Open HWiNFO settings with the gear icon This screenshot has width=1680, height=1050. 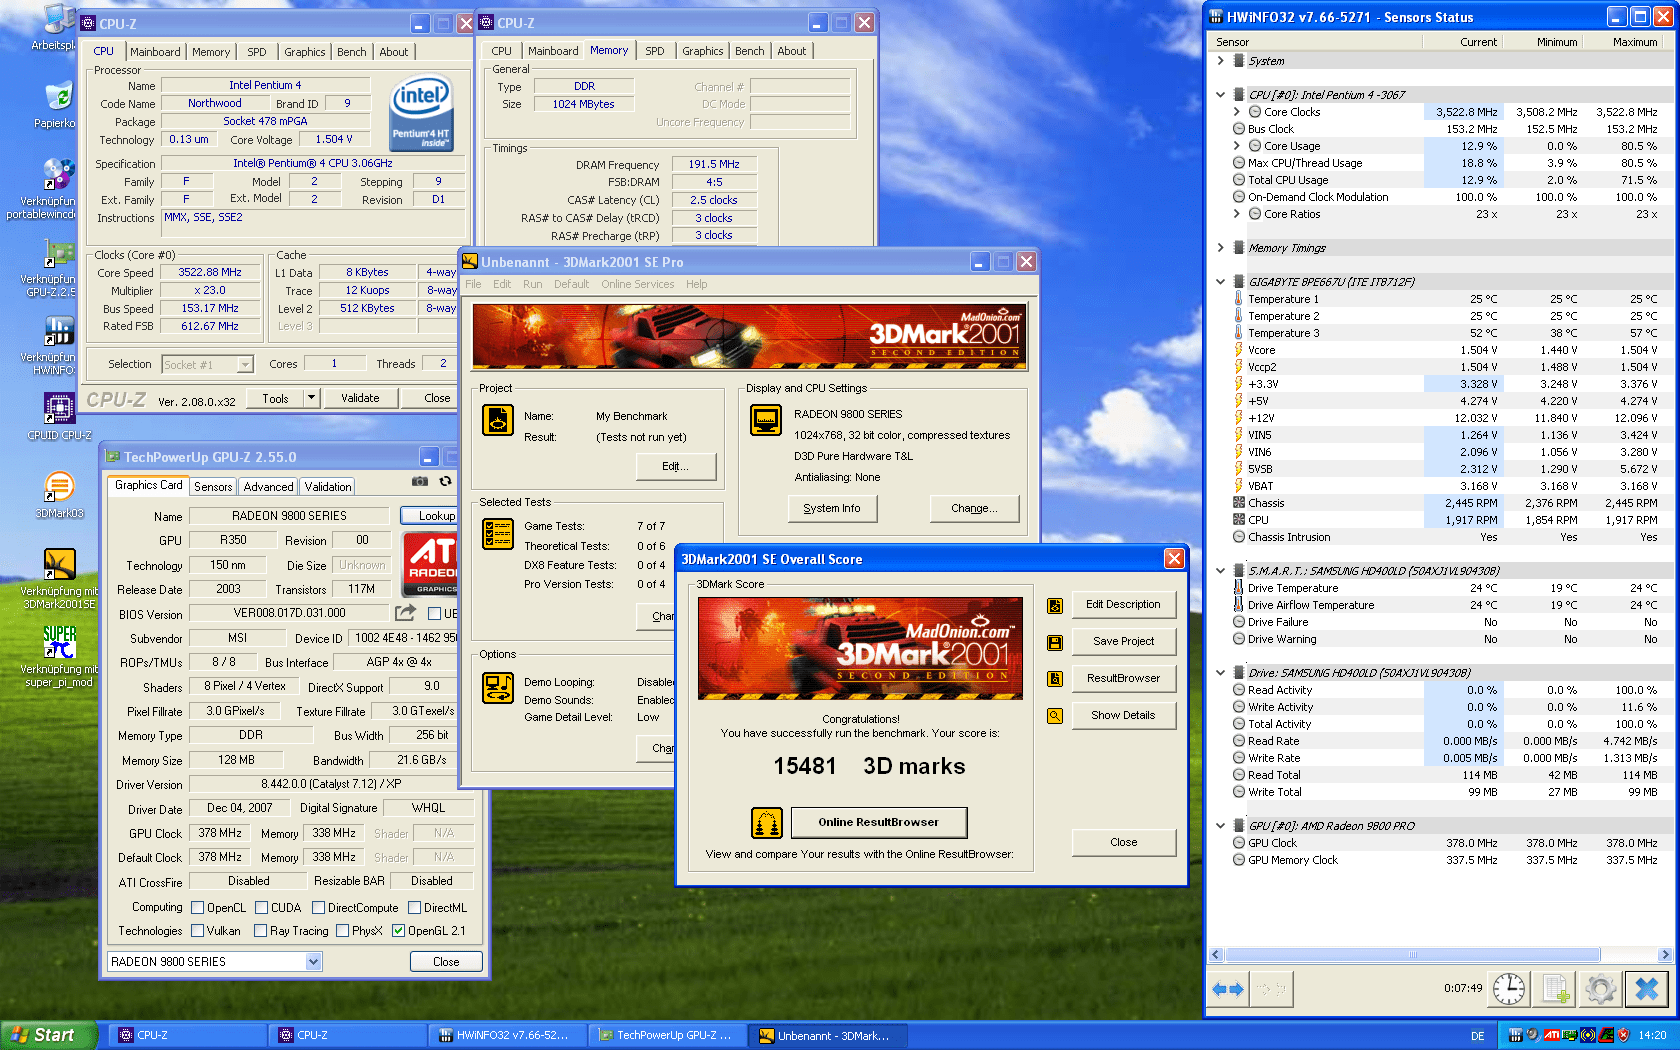(1600, 989)
